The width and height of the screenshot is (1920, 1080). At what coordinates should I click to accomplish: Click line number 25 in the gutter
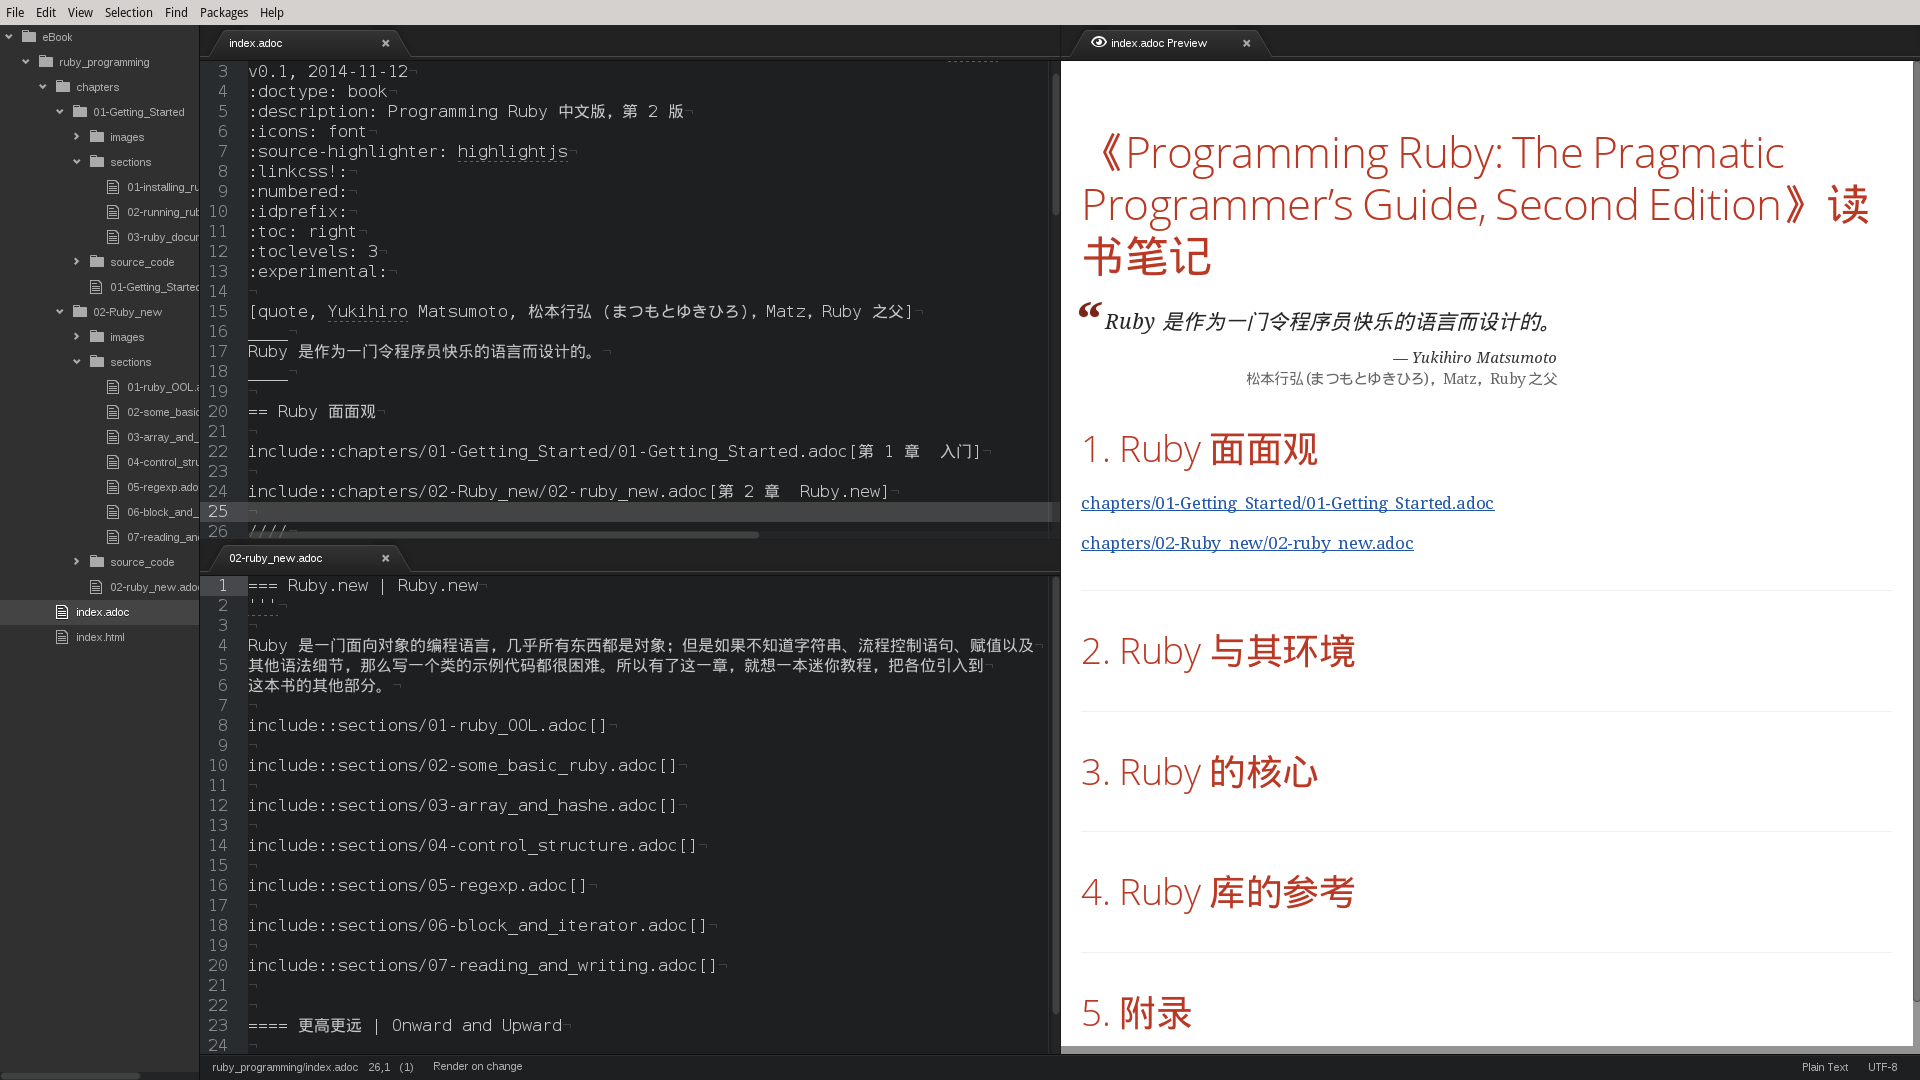(x=217, y=511)
